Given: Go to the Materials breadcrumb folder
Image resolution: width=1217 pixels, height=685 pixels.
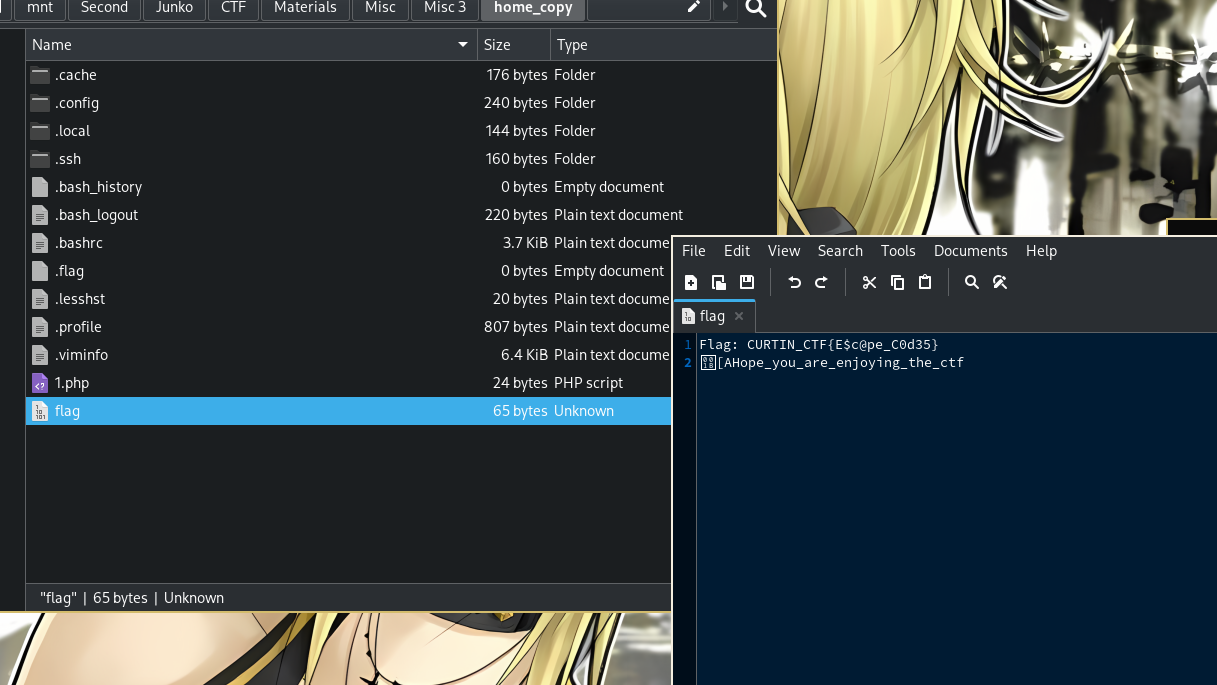Looking at the screenshot, I should point(306,8).
